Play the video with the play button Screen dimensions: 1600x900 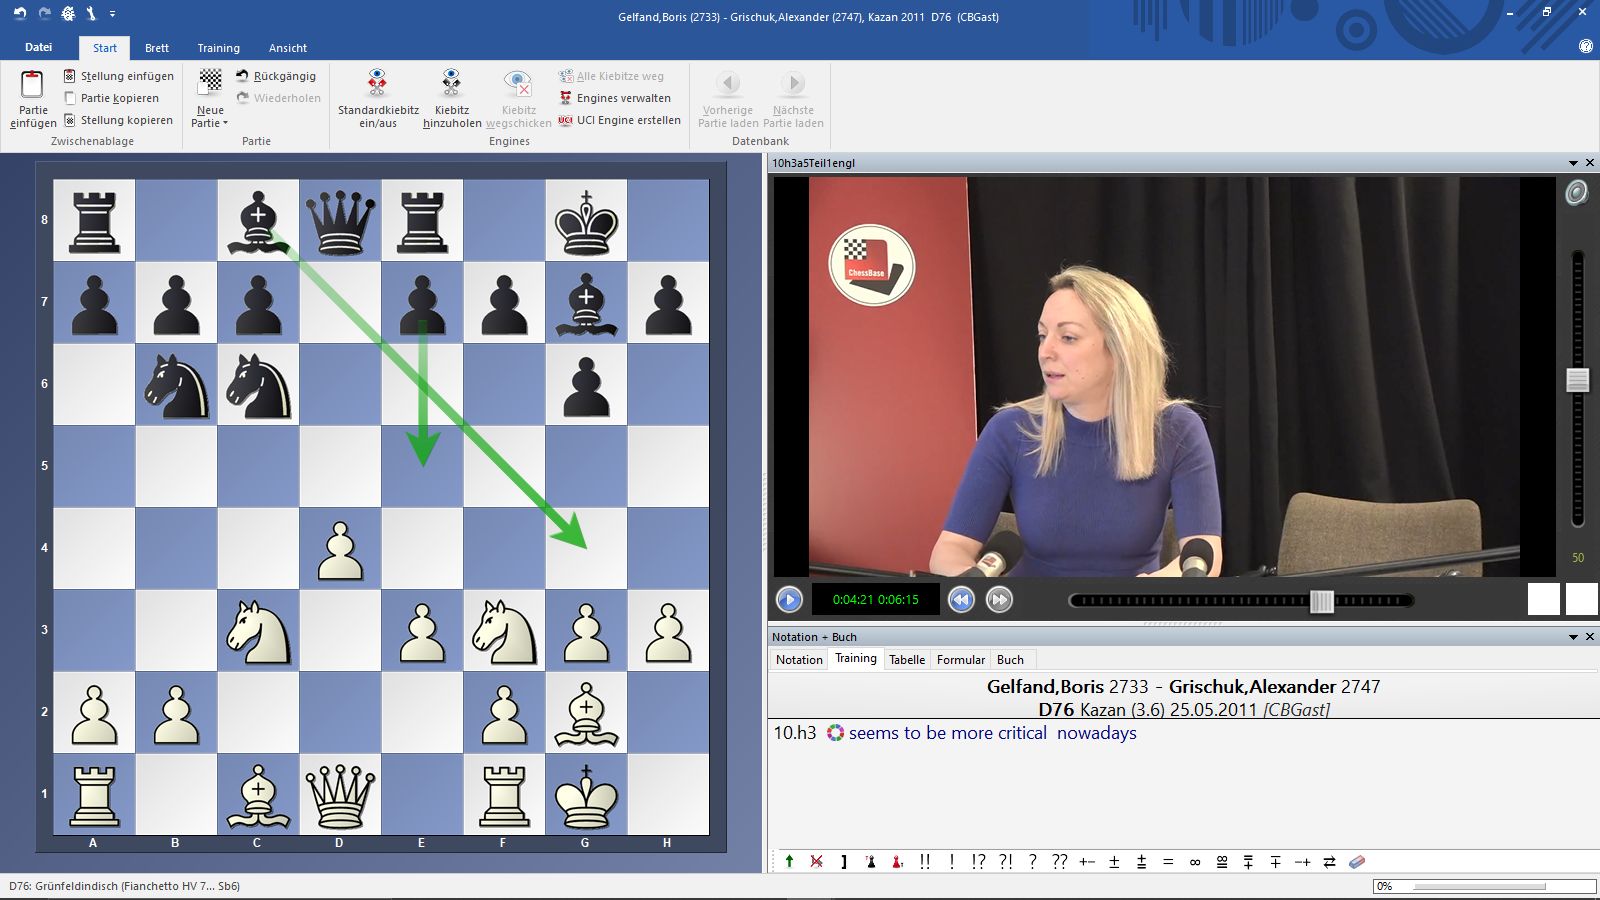pos(789,600)
